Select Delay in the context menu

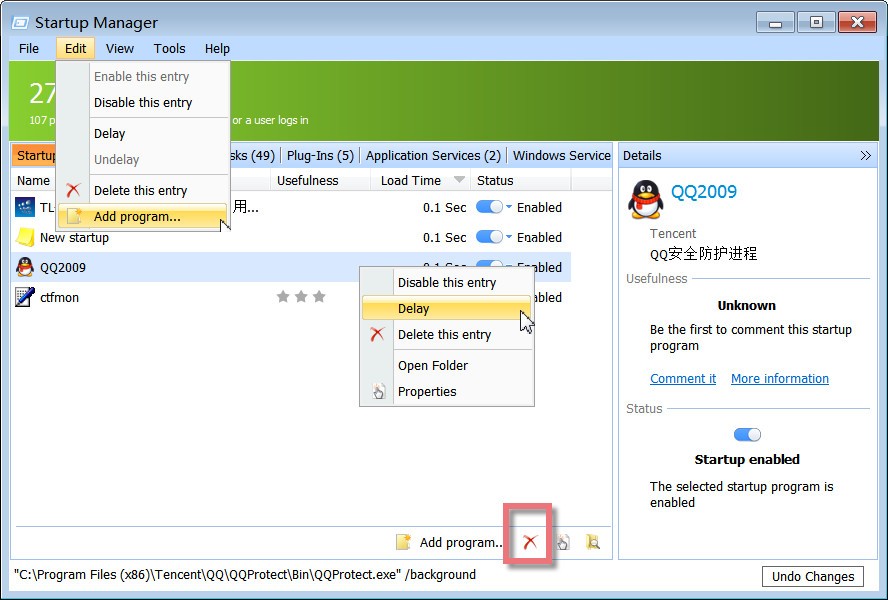[446, 309]
